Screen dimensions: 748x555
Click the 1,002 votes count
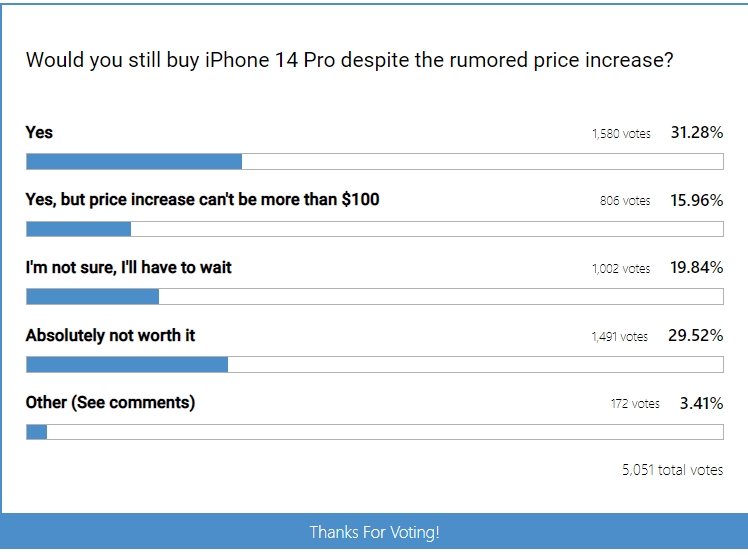[x=621, y=269]
